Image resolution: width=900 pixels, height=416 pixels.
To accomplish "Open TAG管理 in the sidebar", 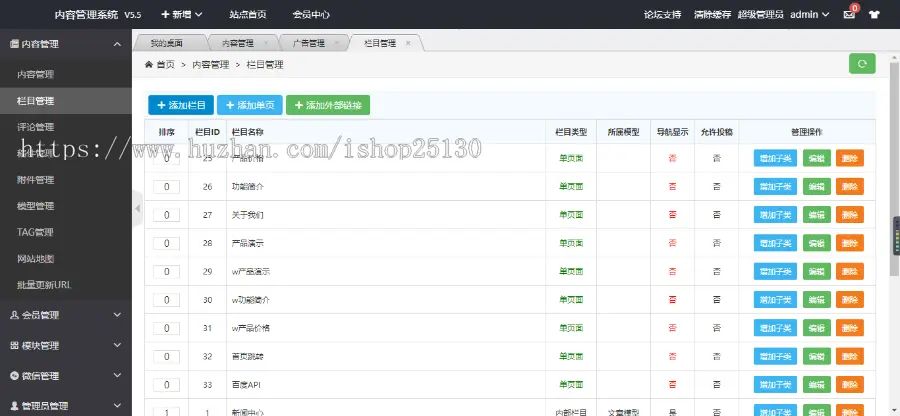I will point(36,232).
